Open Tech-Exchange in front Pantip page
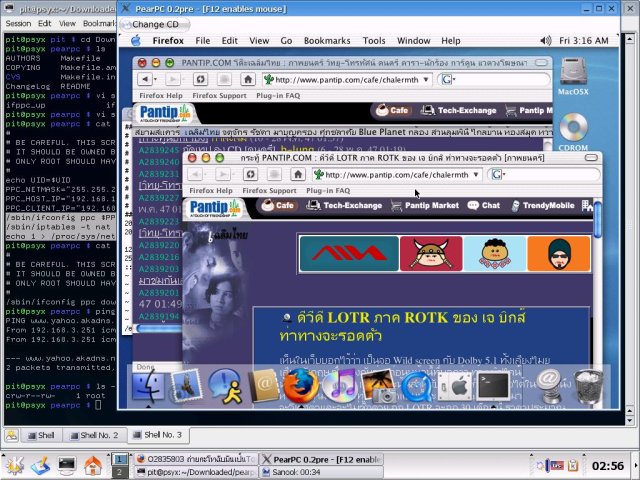Image resolution: width=640 pixels, height=480 pixels. coord(344,205)
